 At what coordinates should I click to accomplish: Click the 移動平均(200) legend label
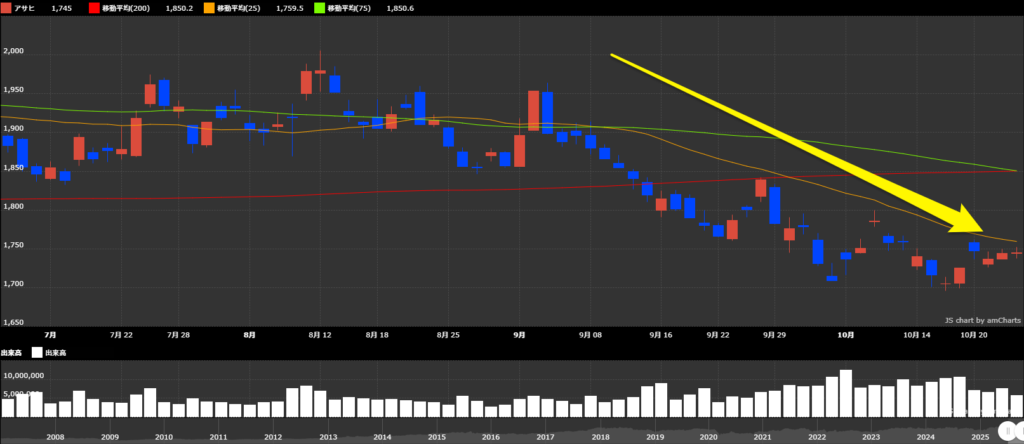coord(125,9)
